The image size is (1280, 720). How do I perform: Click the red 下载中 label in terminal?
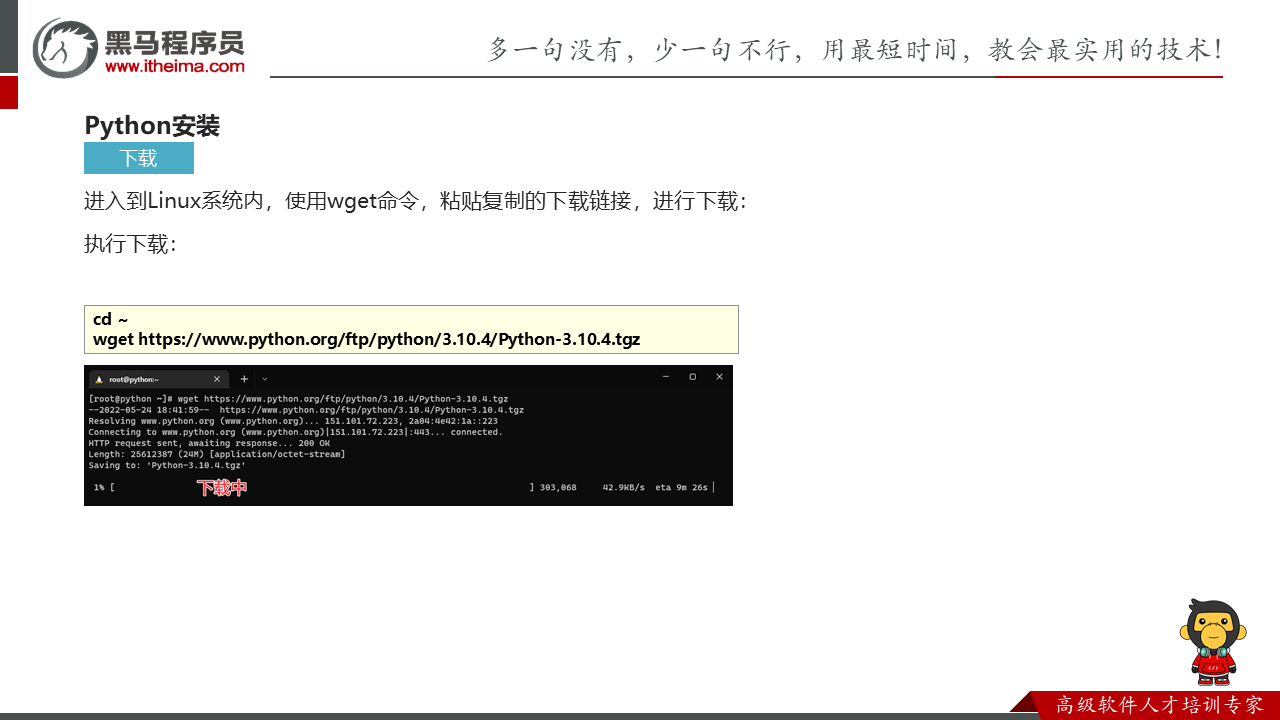[x=221, y=488]
